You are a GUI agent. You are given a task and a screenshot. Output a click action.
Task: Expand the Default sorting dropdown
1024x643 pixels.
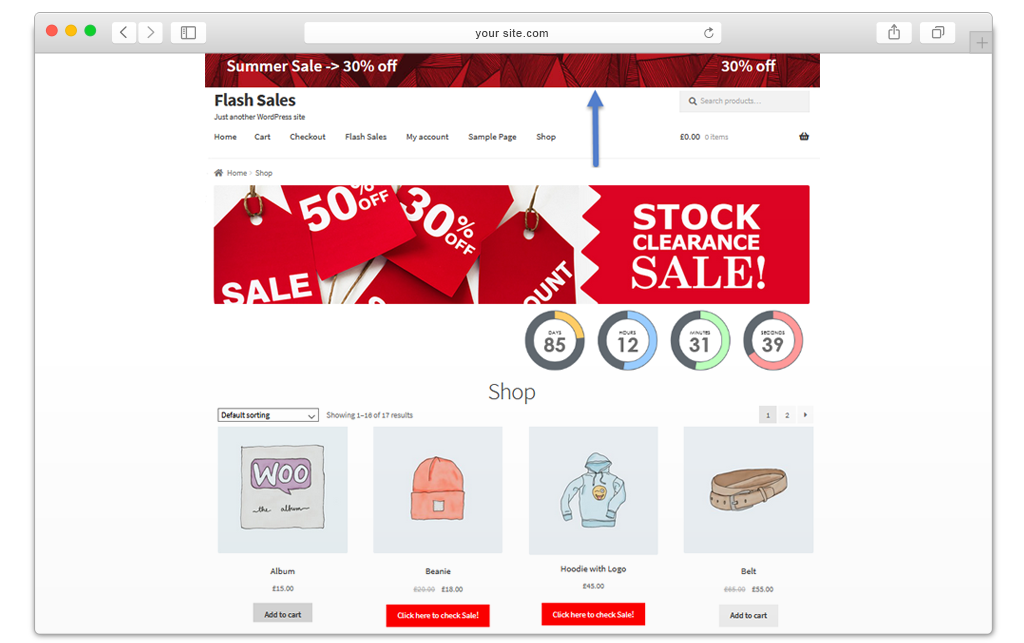pyautogui.click(x=268, y=415)
